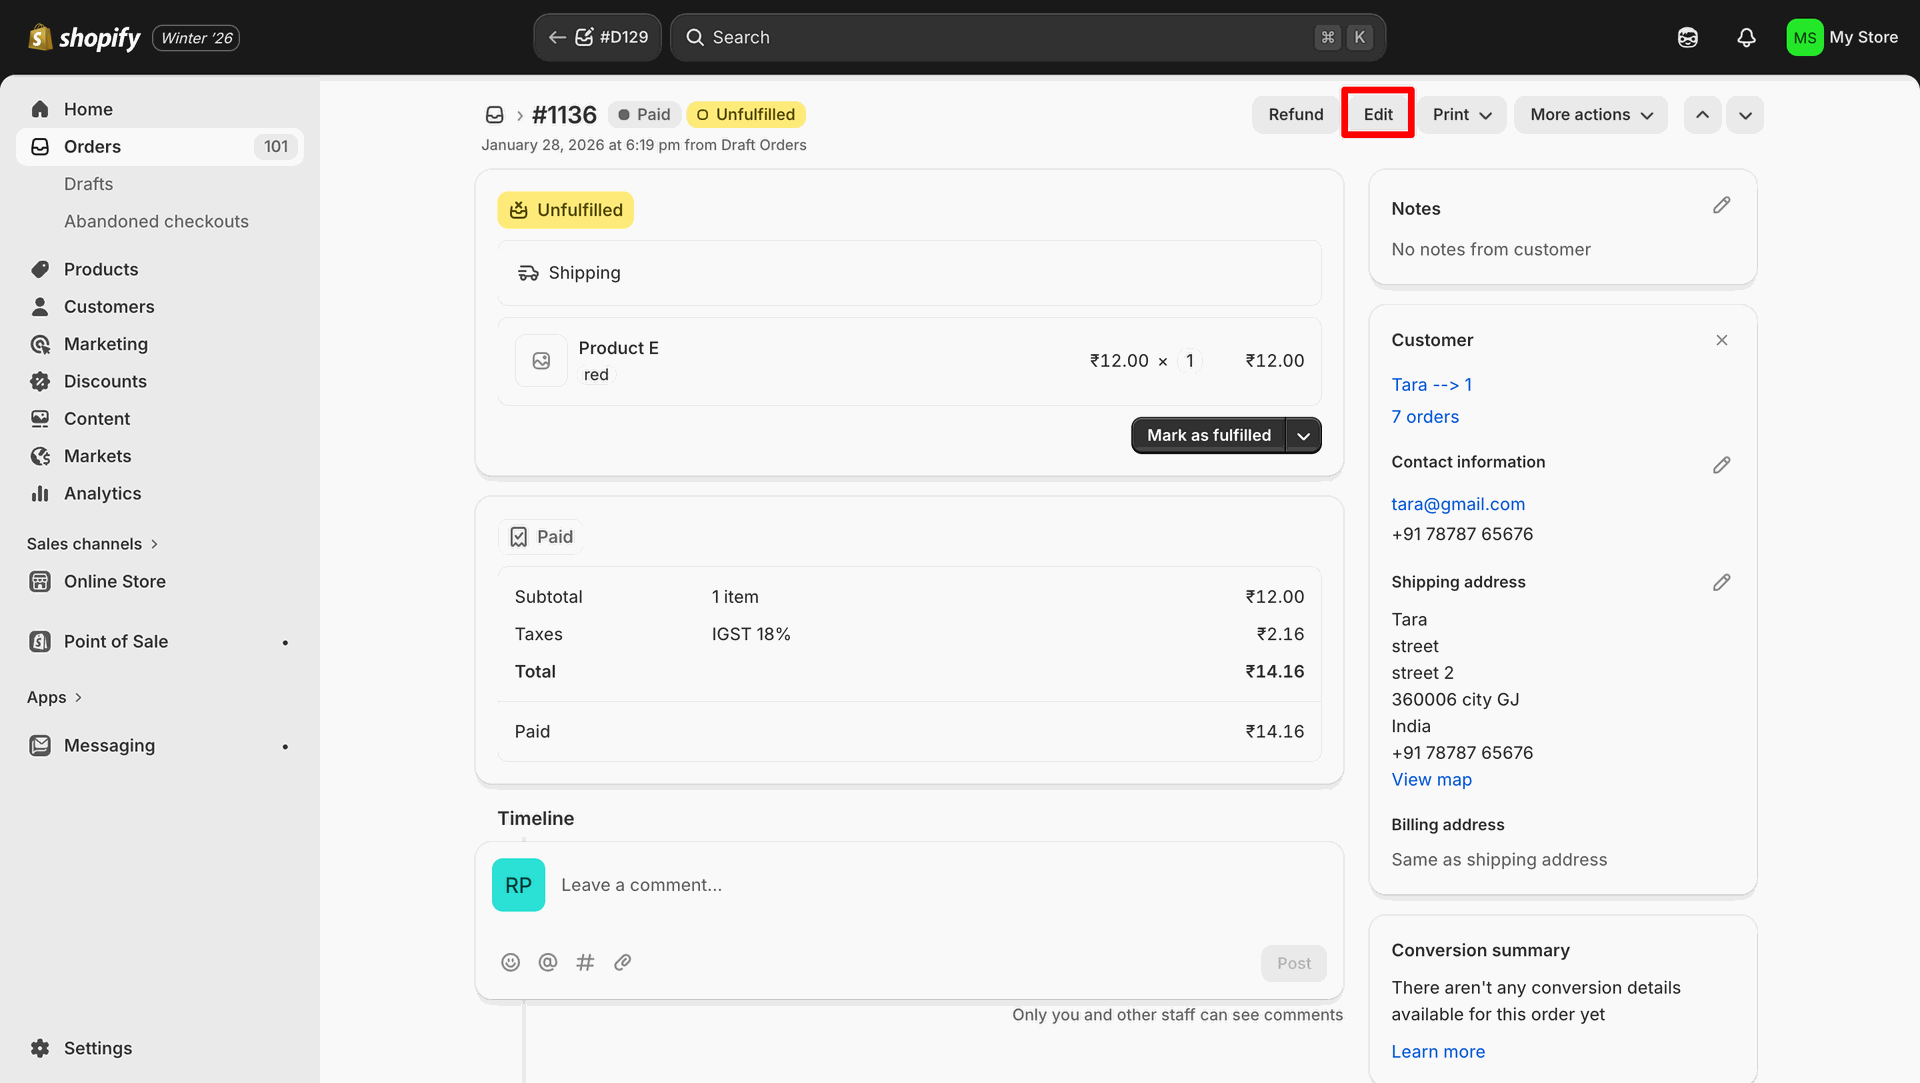Open Print dropdown menu
The height and width of the screenshot is (1083, 1920).
(x=1461, y=115)
